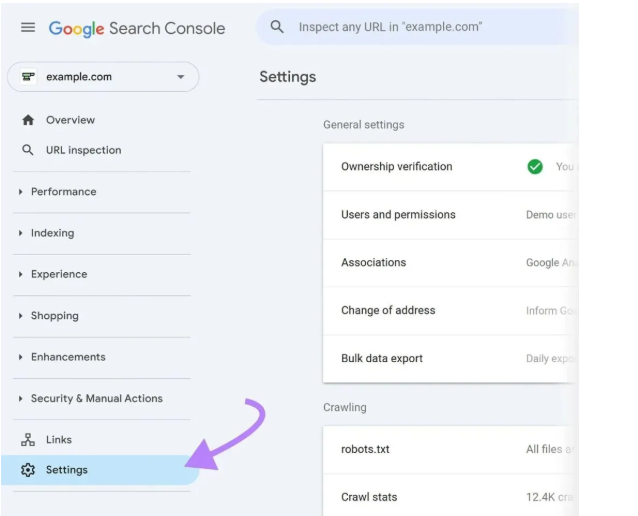638x516 pixels.
Task: Open Change of address setting
Action: [388, 310]
